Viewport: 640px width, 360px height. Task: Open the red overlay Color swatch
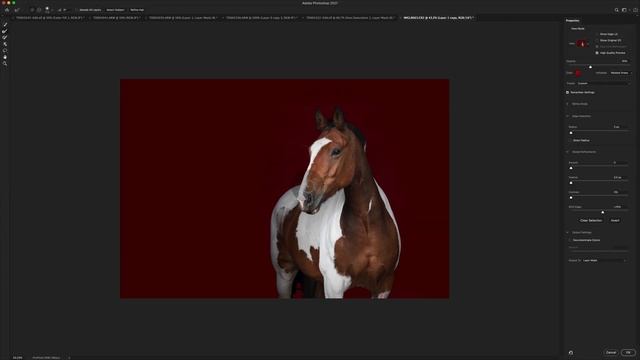click(578, 73)
